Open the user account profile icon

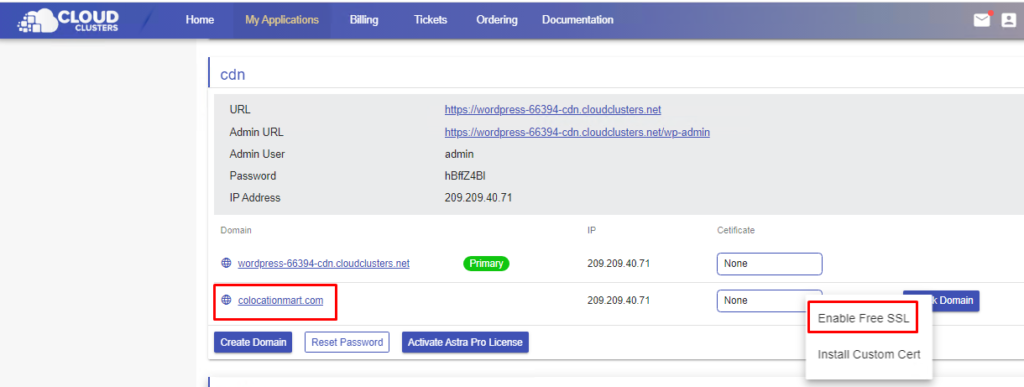[x=1009, y=20]
